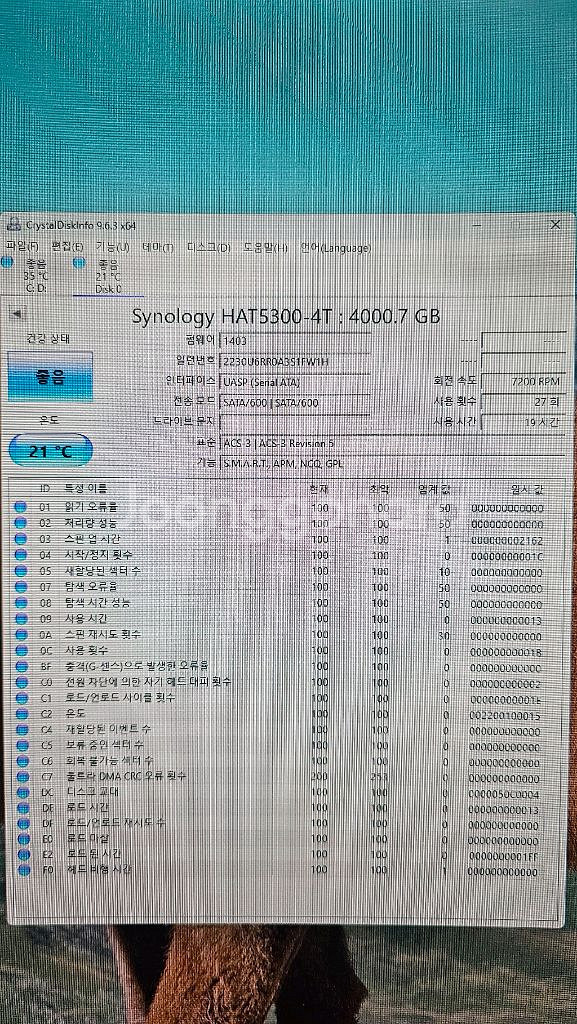The height and width of the screenshot is (1024, 577).
Task: Open the 기능(U) menu
Action: click(x=112, y=248)
